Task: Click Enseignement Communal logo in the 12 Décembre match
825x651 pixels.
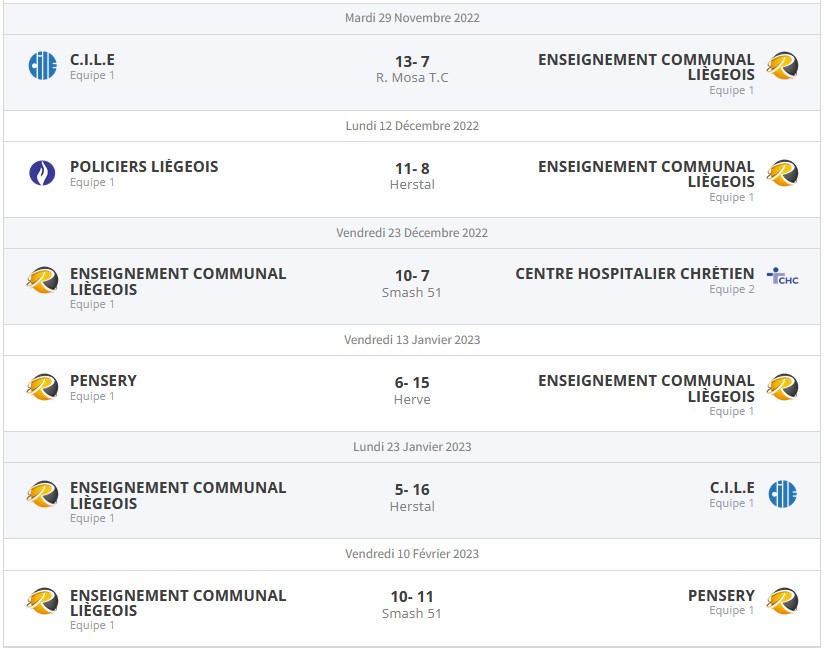Action: click(782, 173)
